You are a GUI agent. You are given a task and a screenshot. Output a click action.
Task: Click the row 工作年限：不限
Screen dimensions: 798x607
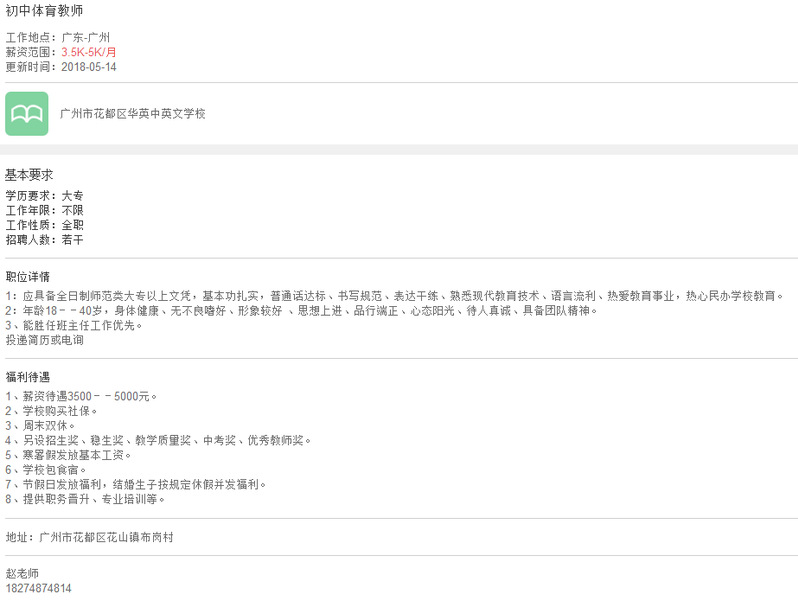point(44,211)
